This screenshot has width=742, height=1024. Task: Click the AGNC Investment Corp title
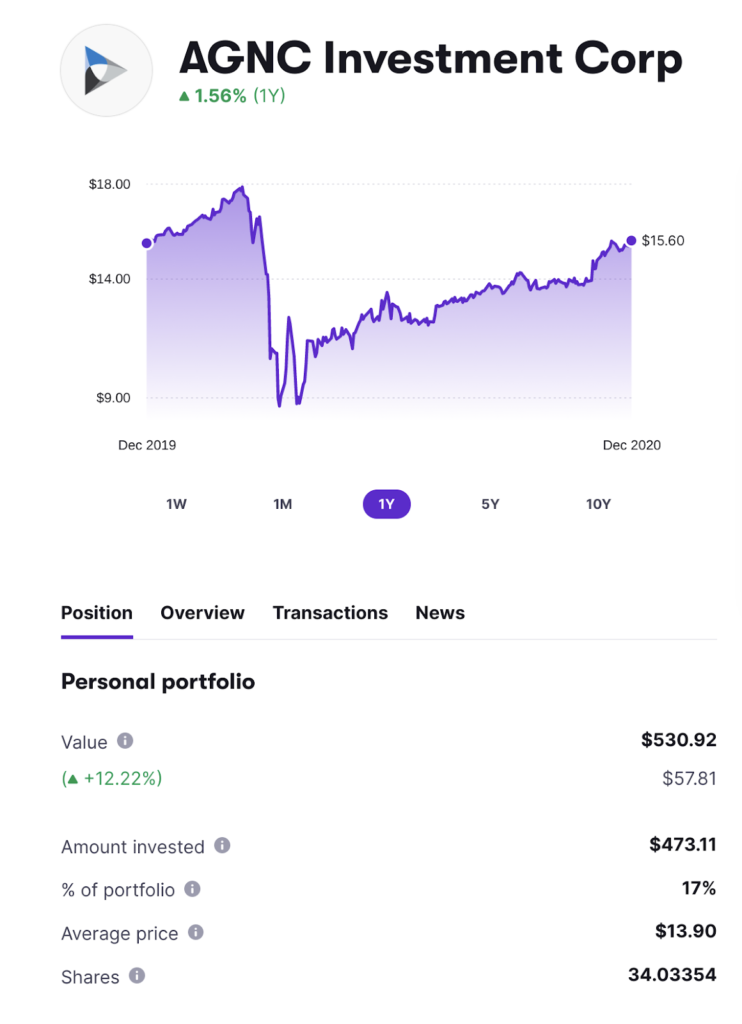point(430,59)
